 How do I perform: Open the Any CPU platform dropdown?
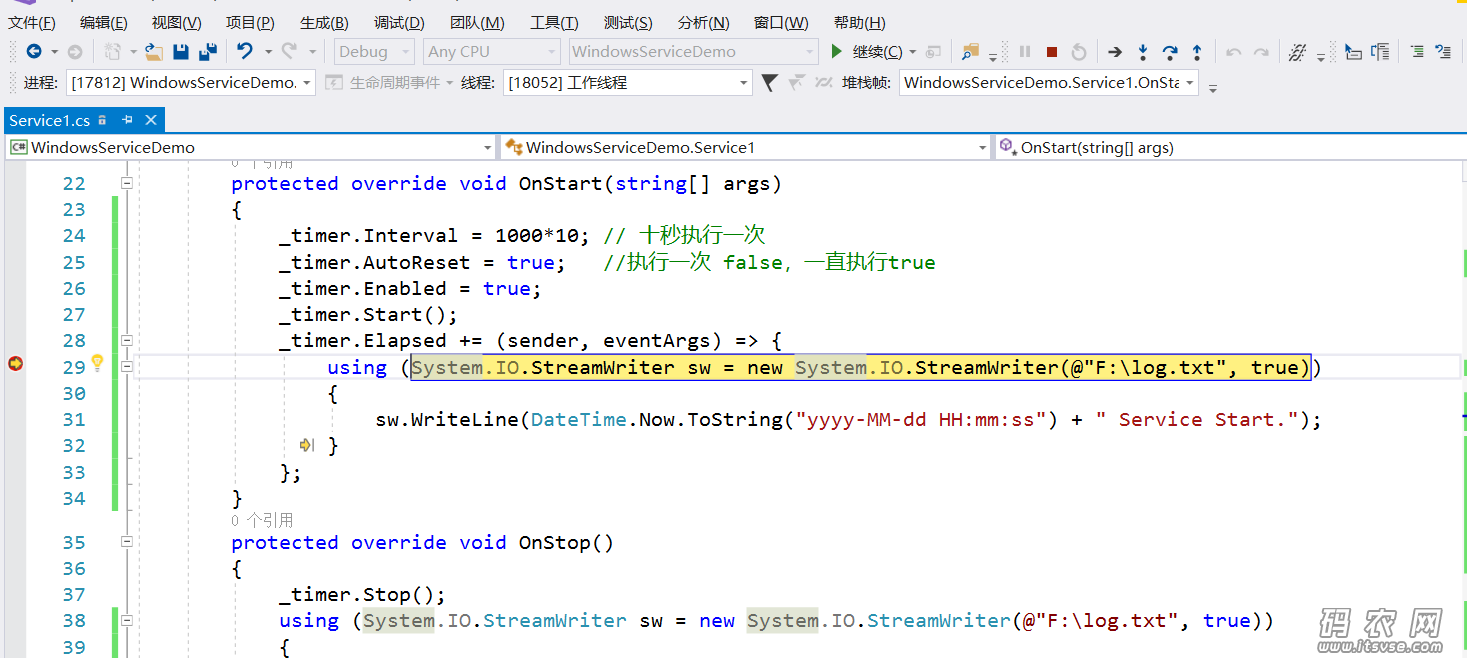(491, 51)
